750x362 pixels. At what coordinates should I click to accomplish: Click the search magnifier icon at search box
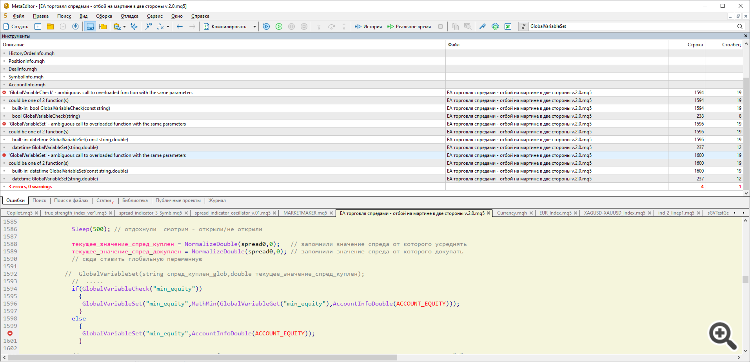739,26
